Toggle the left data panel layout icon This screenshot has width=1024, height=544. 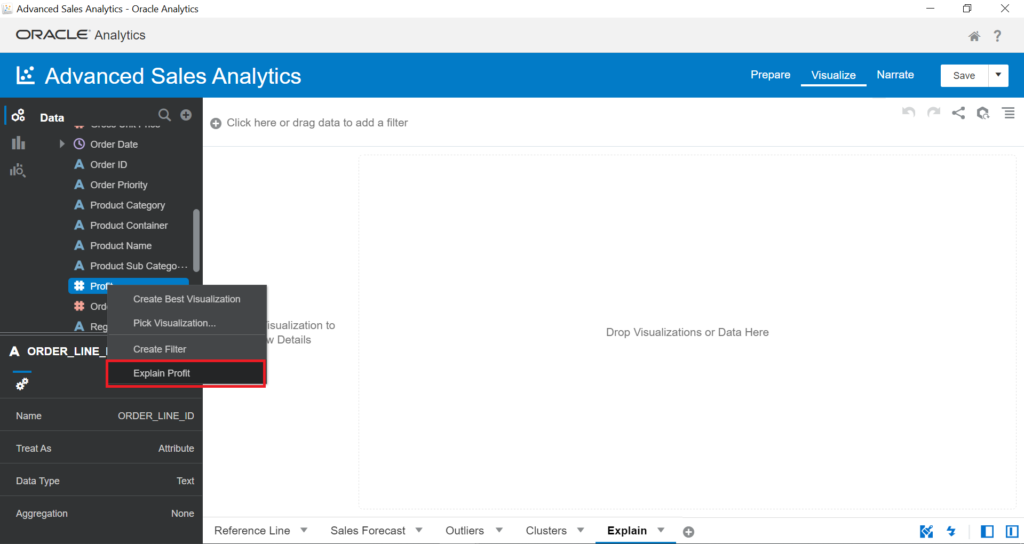click(987, 531)
